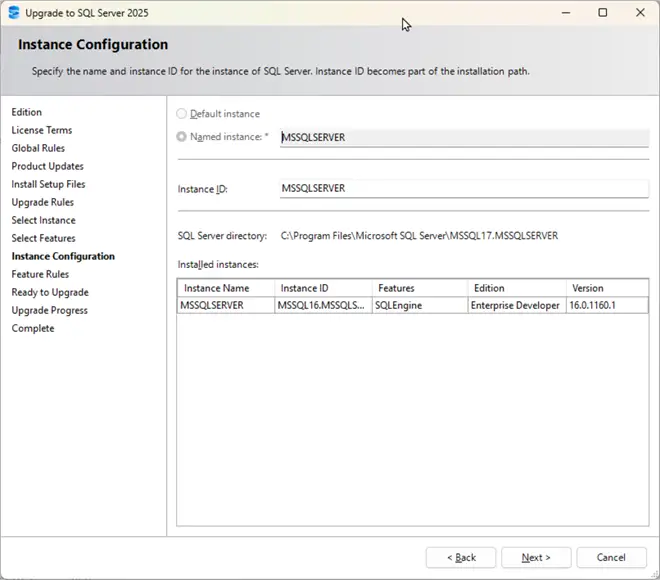Click the 16.0.1160.1 version cell
Image resolution: width=660 pixels, height=580 pixels.
coord(607,306)
